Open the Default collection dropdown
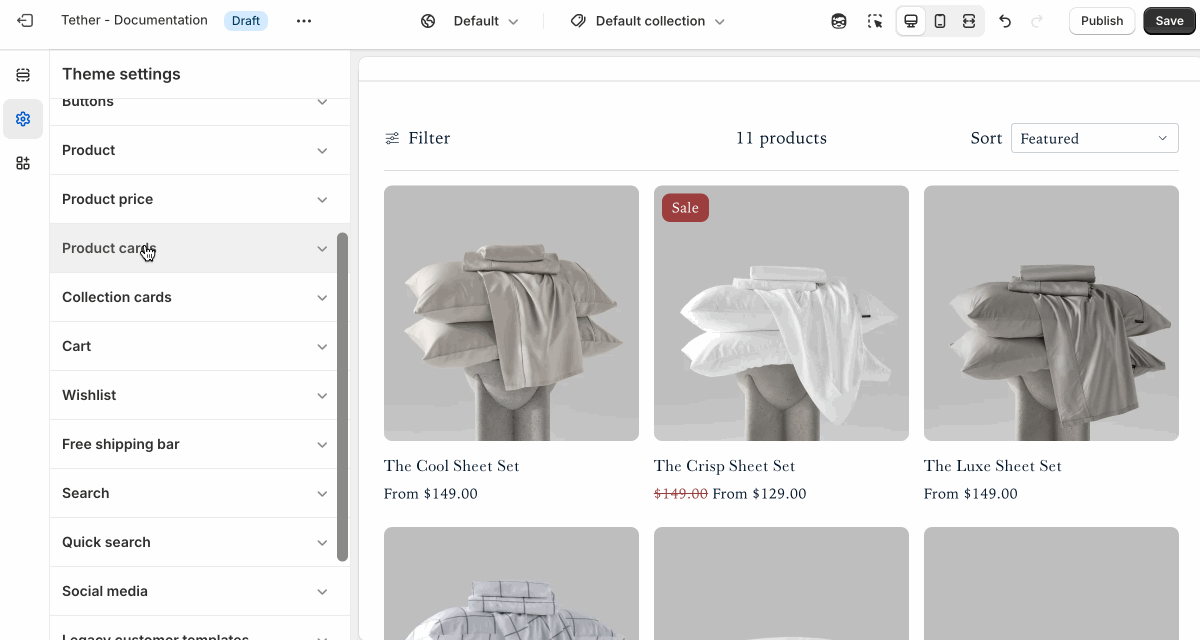 pyautogui.click(x=660, y=21)
